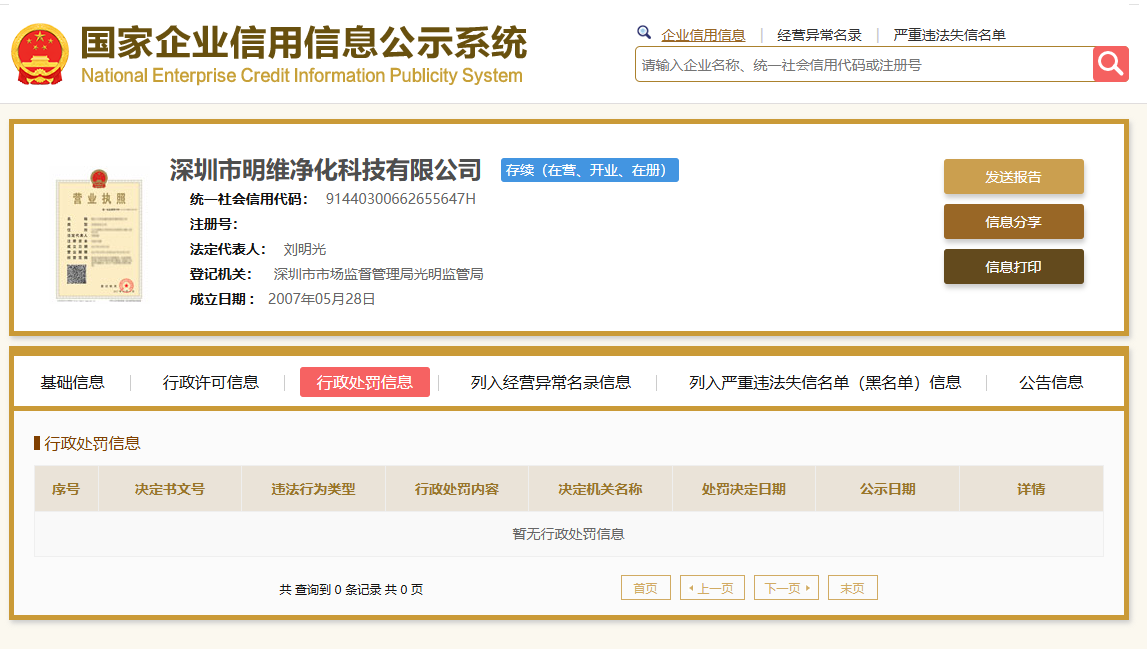Click the company name 深圳市明维净化科技有限公司
1147x649 pixels.
326,170
